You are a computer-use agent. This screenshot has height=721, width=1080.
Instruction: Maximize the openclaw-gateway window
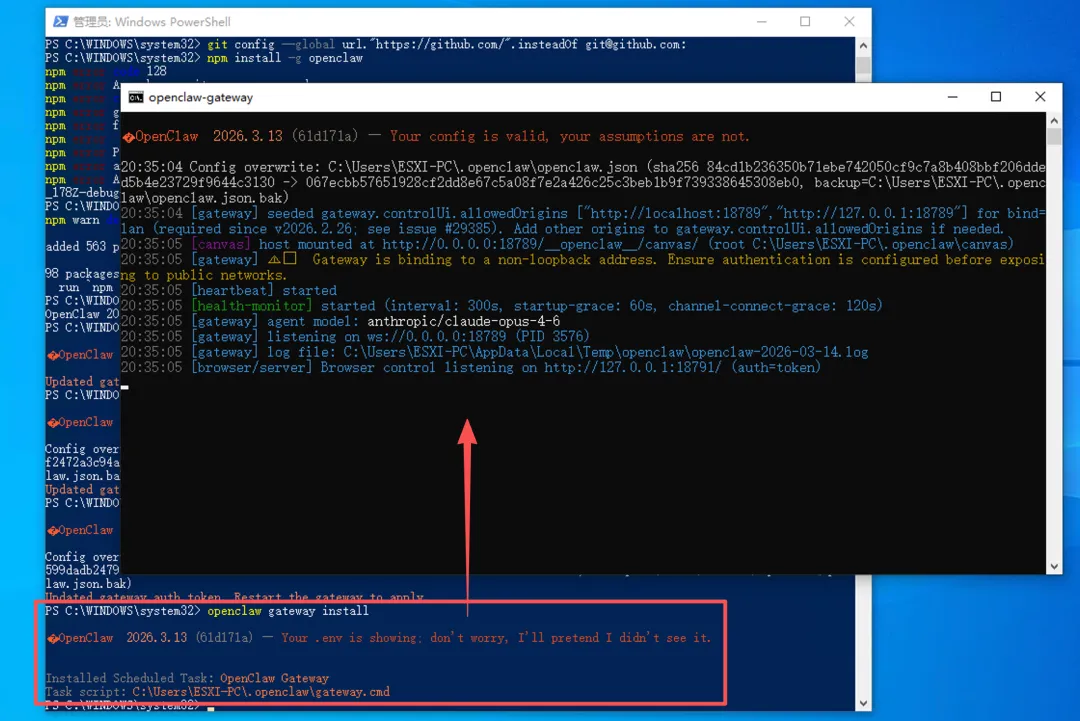(x=996, y=97)
